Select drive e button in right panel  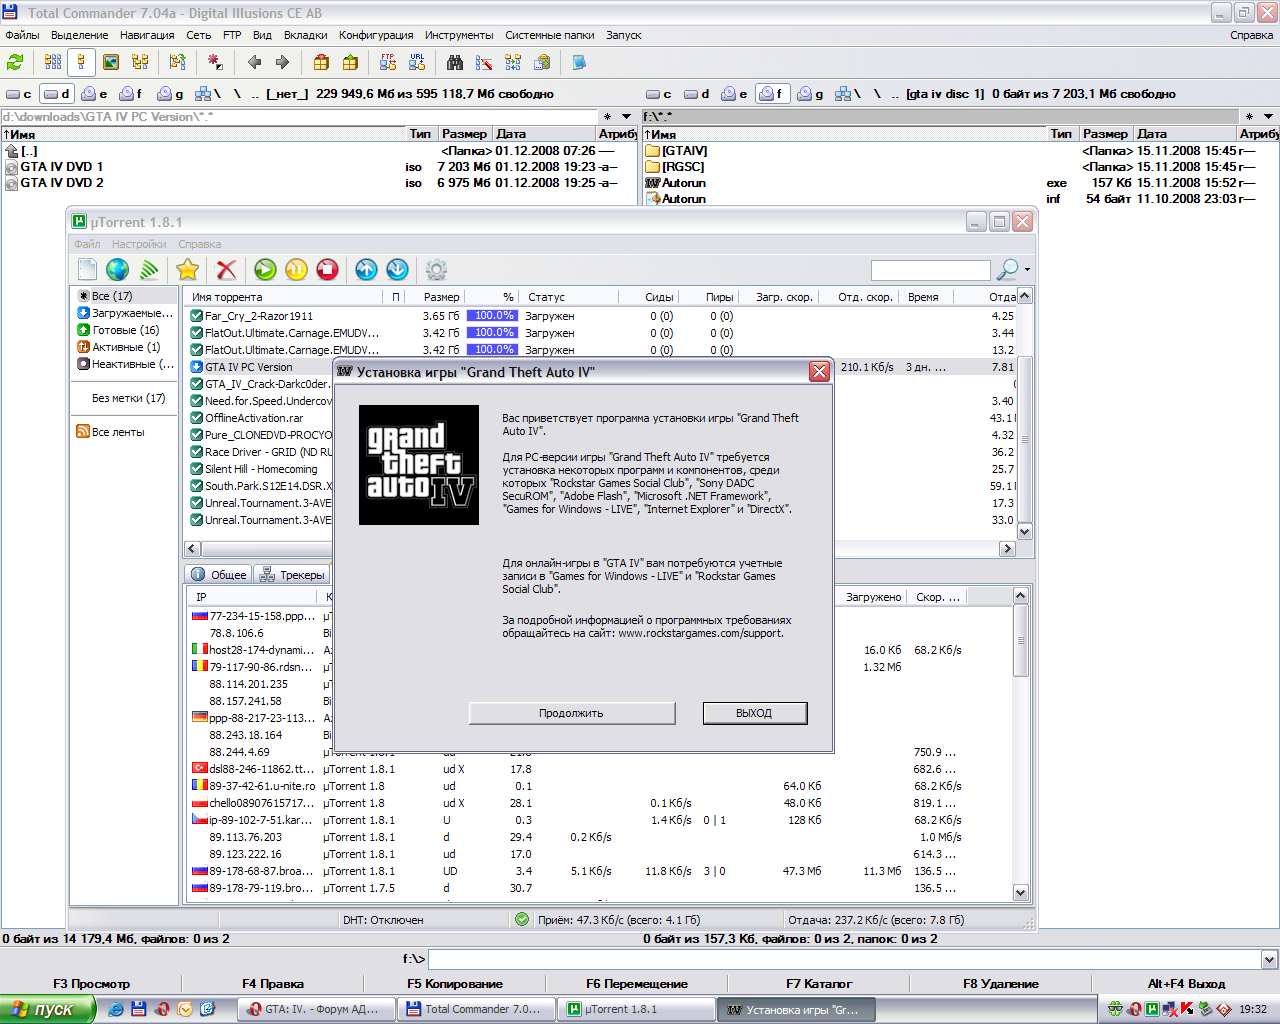pyautogui.click(x=735, y=94)
